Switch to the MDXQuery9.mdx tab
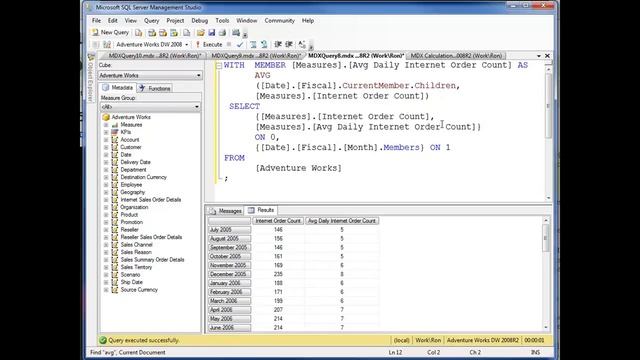This screenshot has width=640, height=360. [x=256, y=56]
